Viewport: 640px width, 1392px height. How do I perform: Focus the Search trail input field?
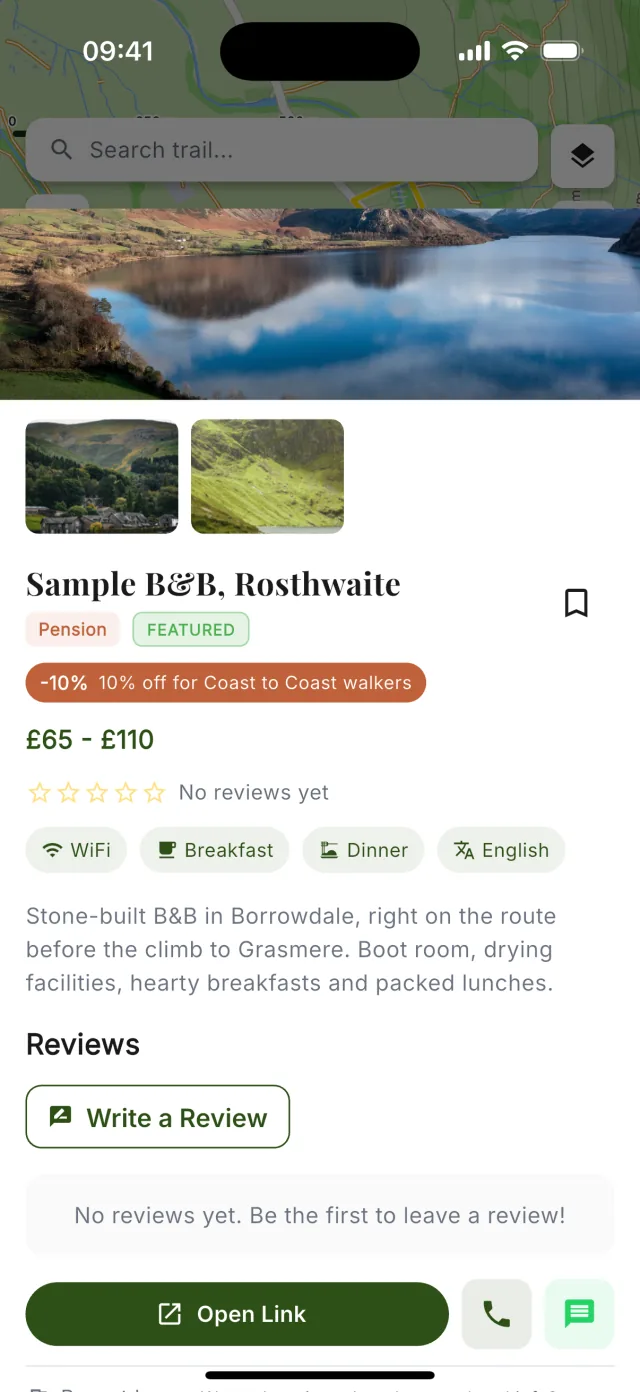coord(282,150)
